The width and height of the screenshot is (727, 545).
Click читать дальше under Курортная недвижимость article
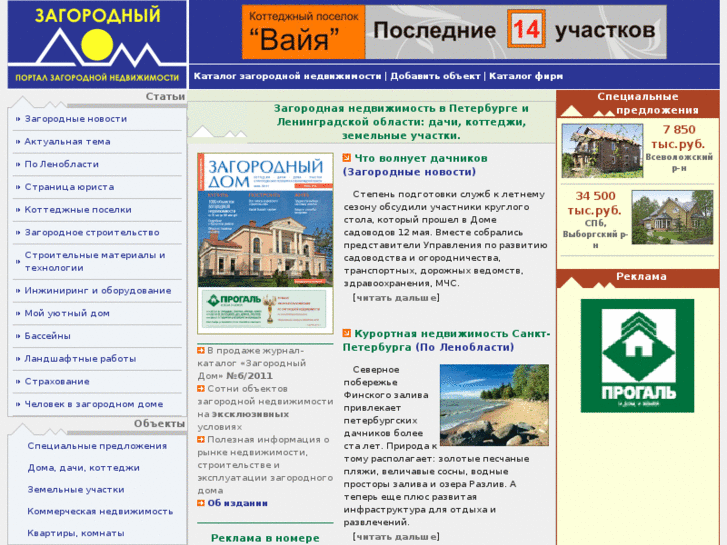[x=396, y=537]
